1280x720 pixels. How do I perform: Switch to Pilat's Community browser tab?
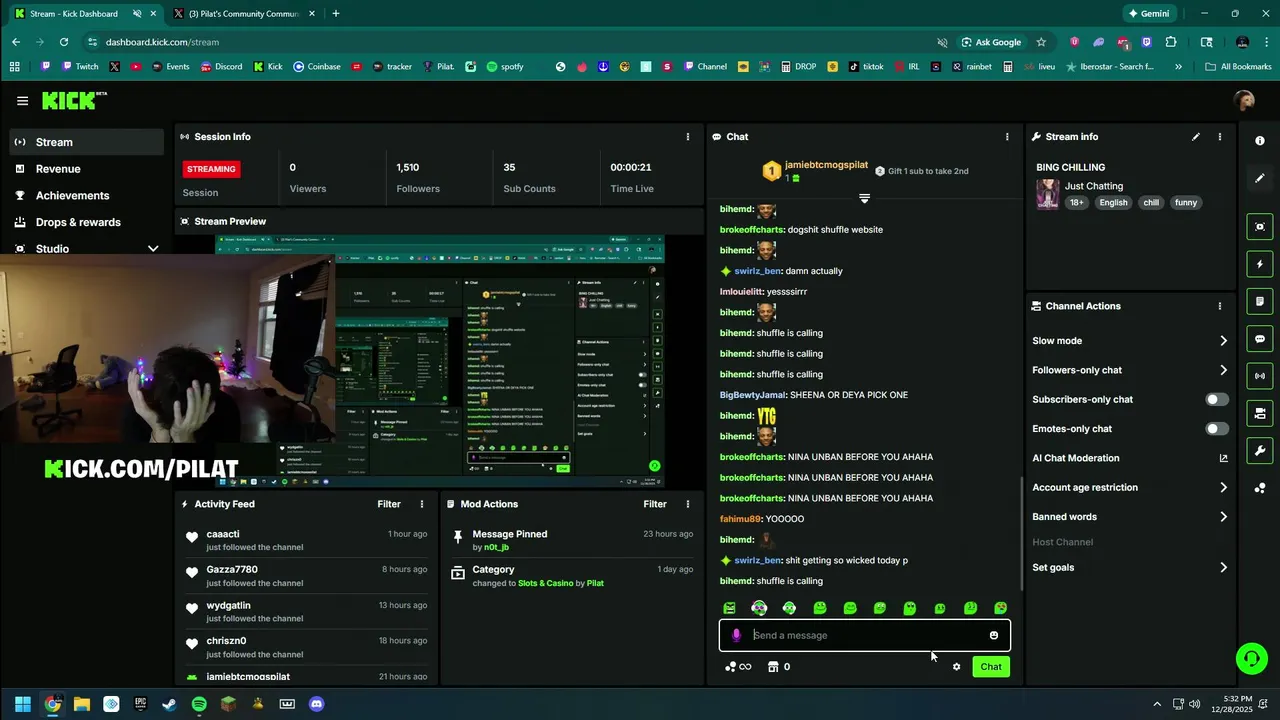(x=243, y=14)
